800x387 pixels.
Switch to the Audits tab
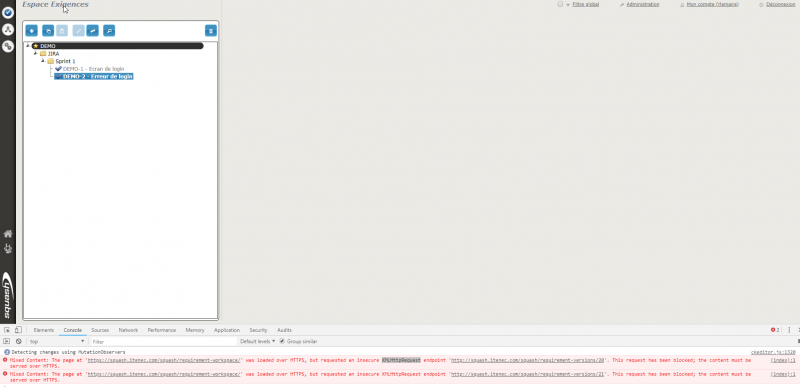(x=284, y=330)
